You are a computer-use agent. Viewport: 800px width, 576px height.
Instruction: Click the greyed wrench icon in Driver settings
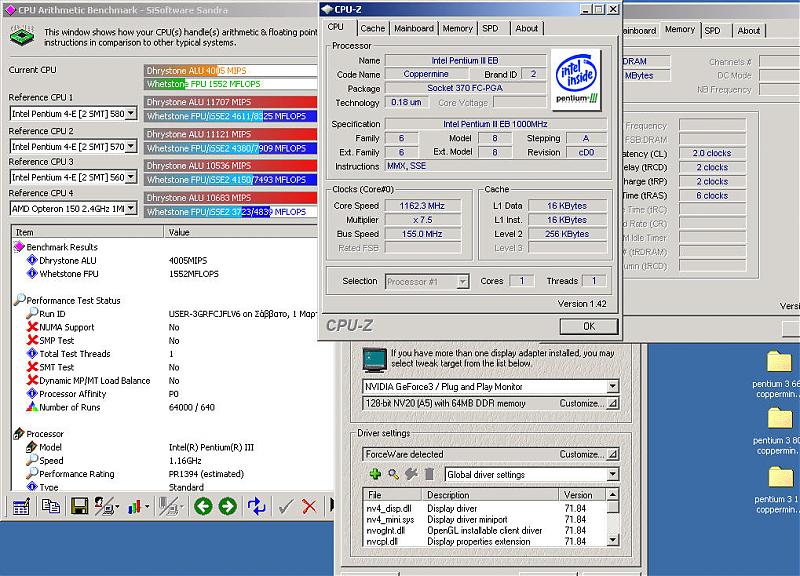click(x=411, y=474)
